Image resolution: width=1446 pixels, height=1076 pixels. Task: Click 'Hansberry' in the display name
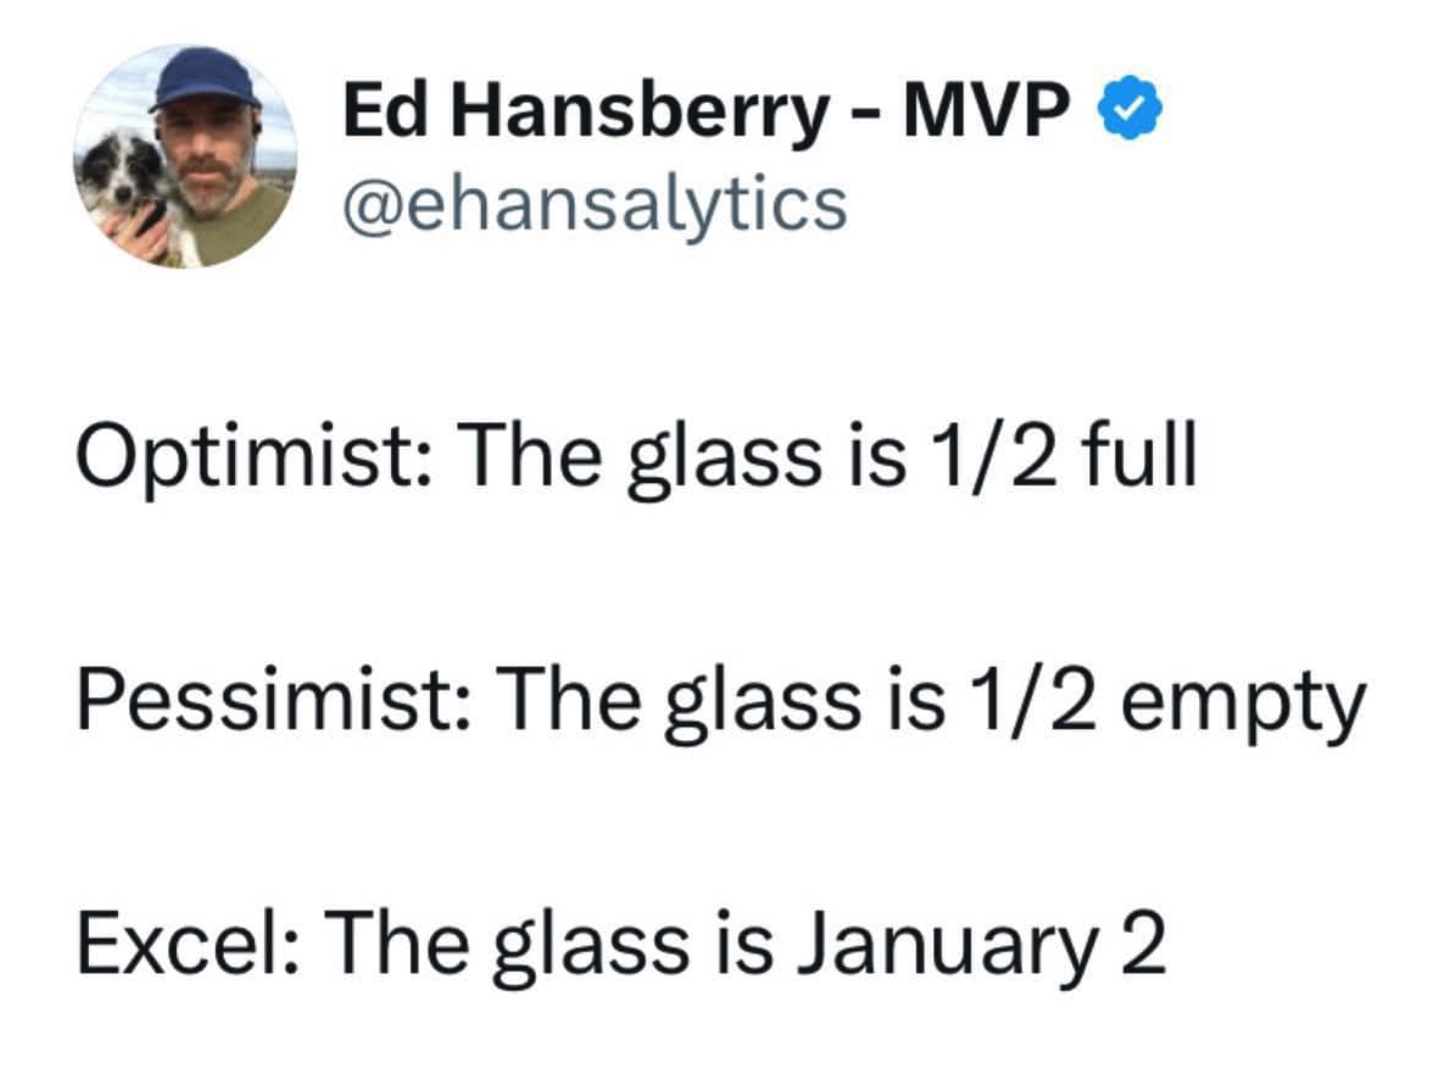tap(640, 112)
